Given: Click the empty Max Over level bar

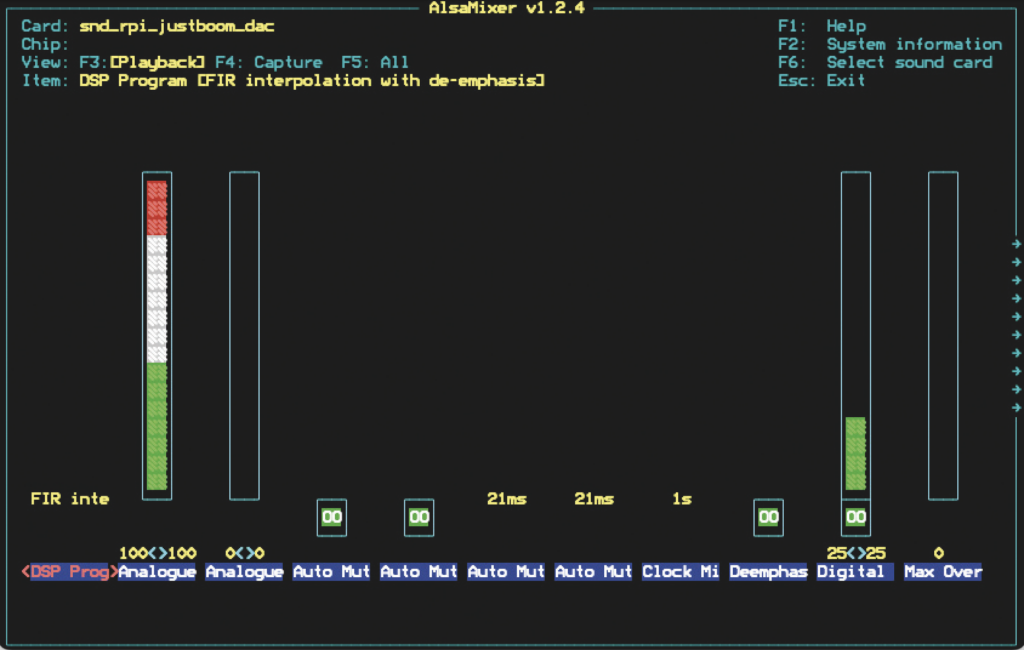Looking at the screenshot, I should coord(942,335).
